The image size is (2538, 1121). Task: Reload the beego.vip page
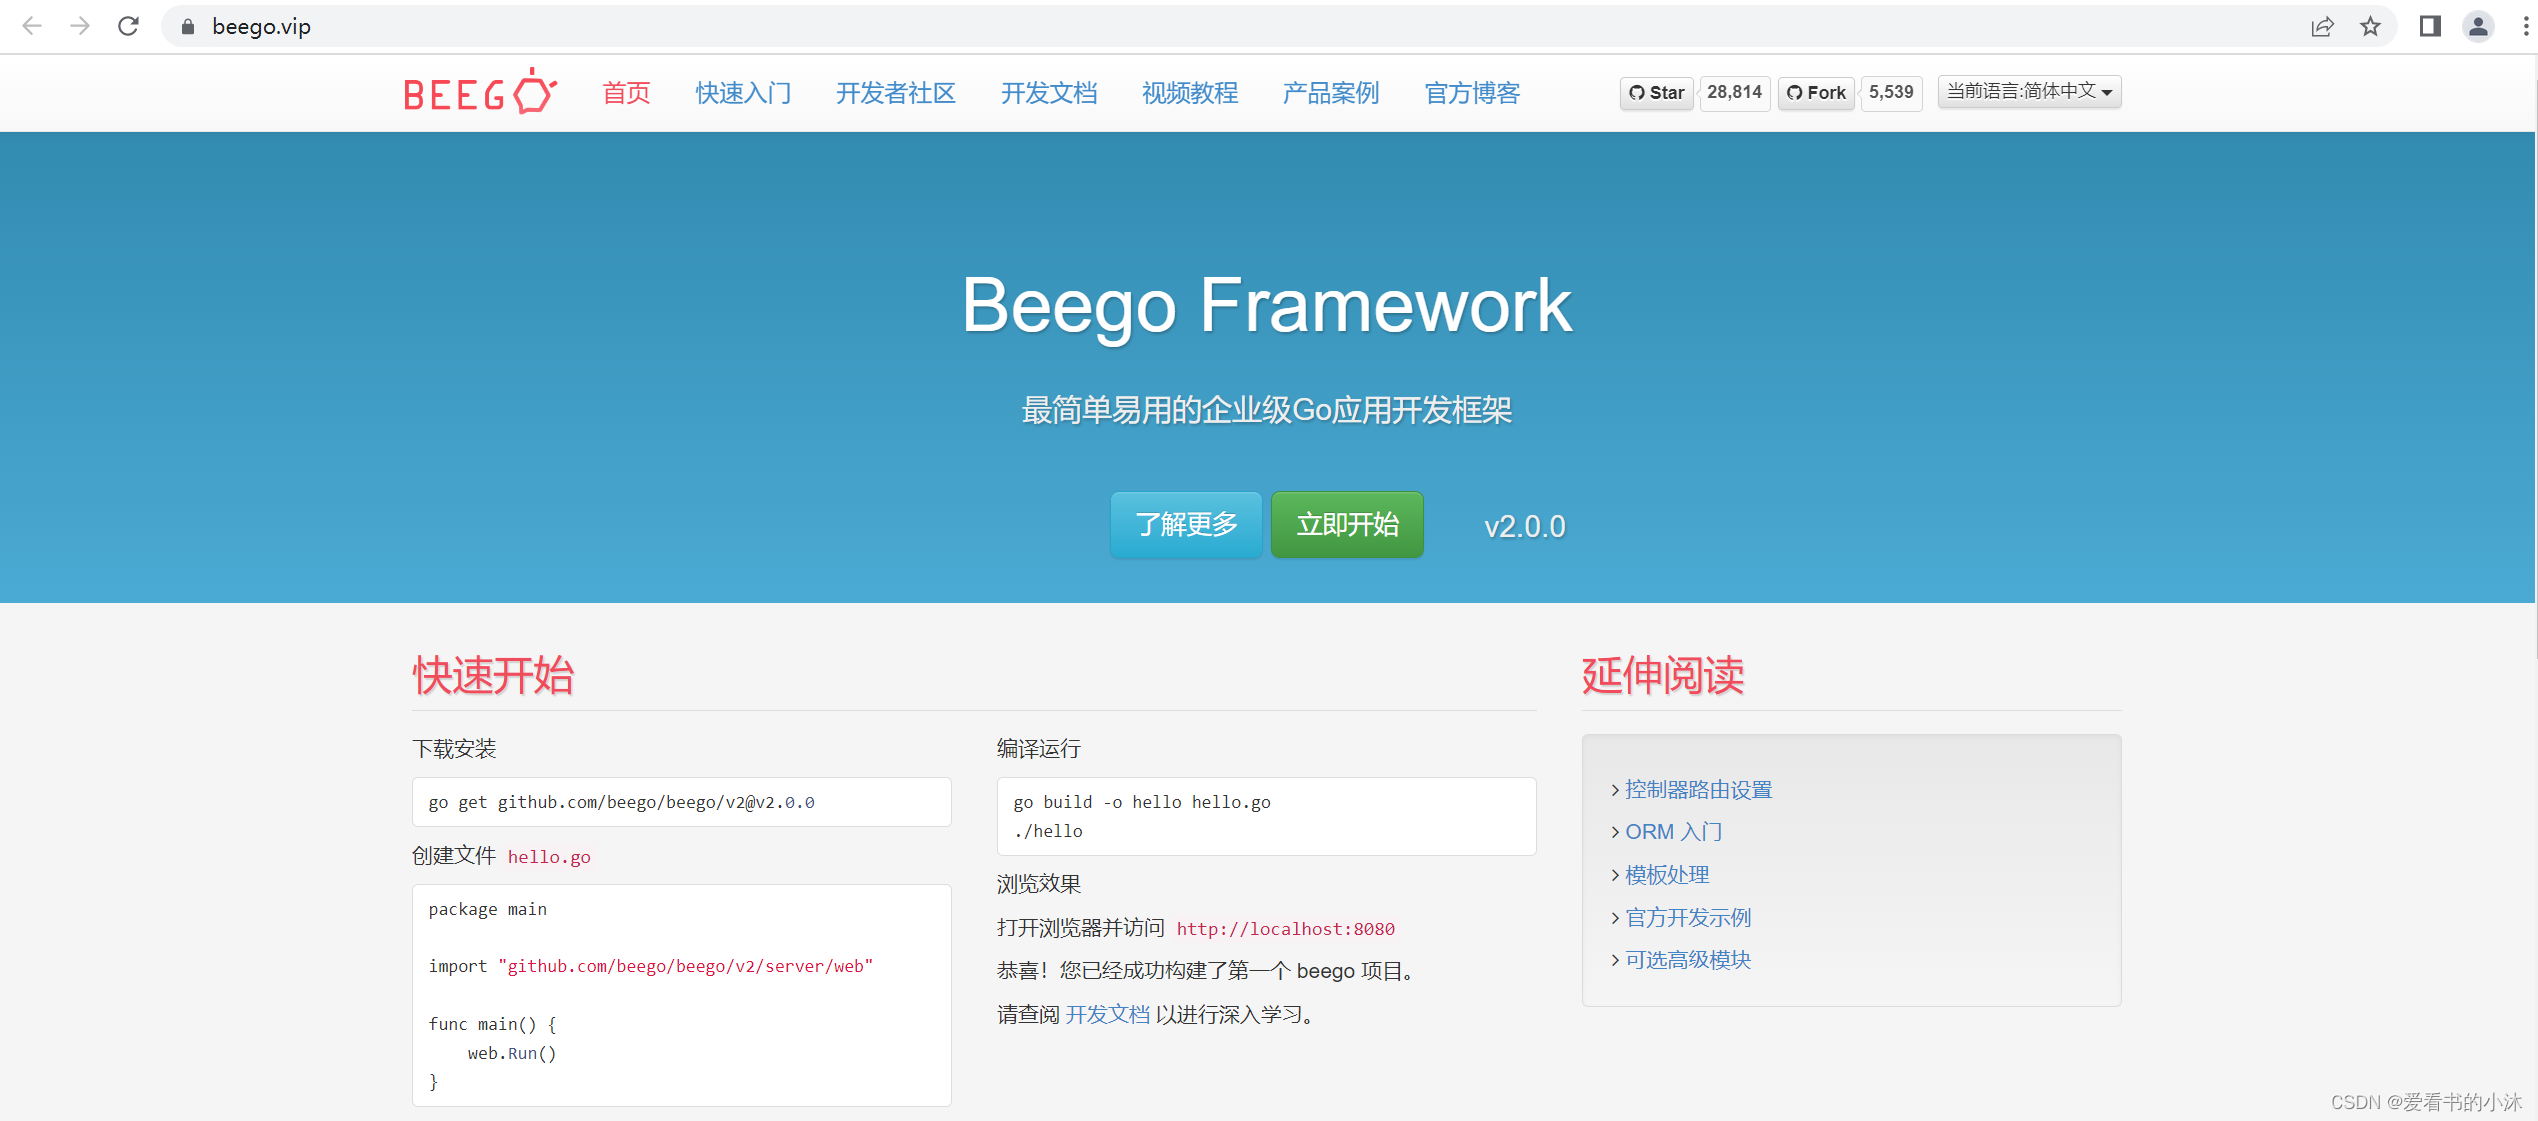click(128, 26)
